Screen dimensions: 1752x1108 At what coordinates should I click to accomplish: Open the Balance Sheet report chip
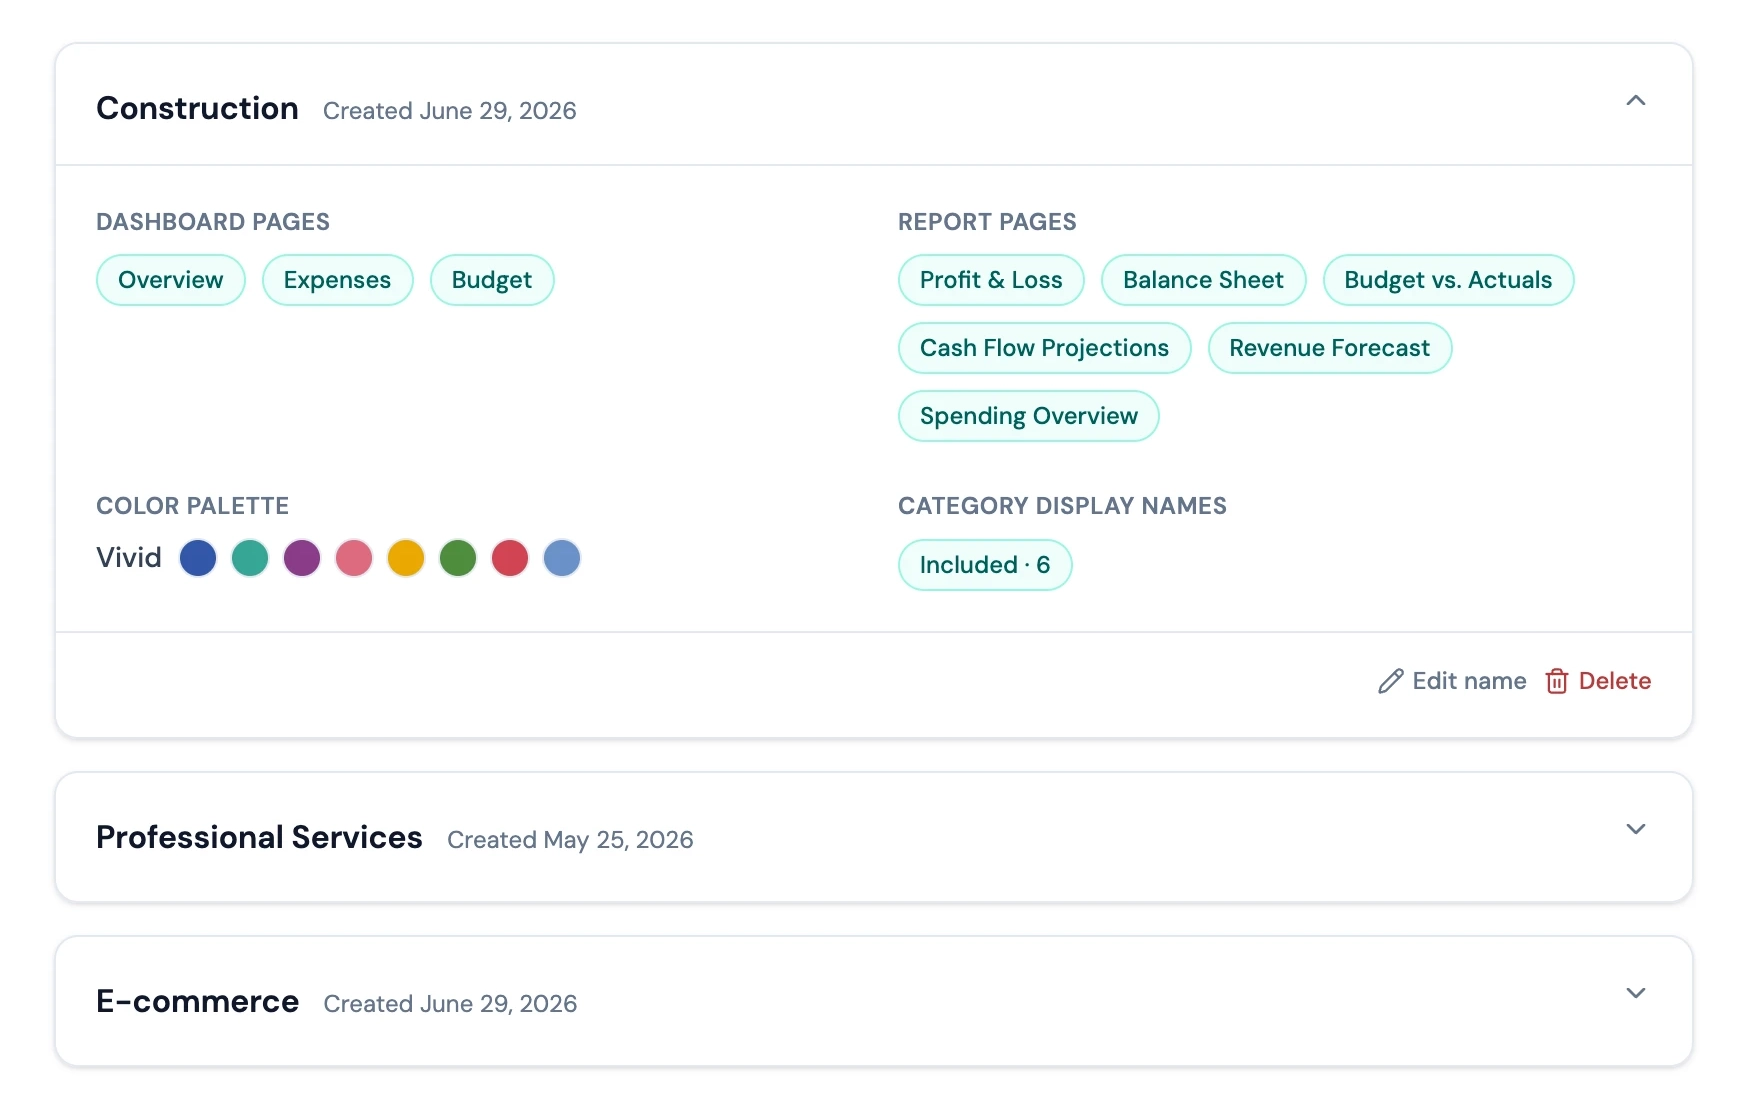1203,280
